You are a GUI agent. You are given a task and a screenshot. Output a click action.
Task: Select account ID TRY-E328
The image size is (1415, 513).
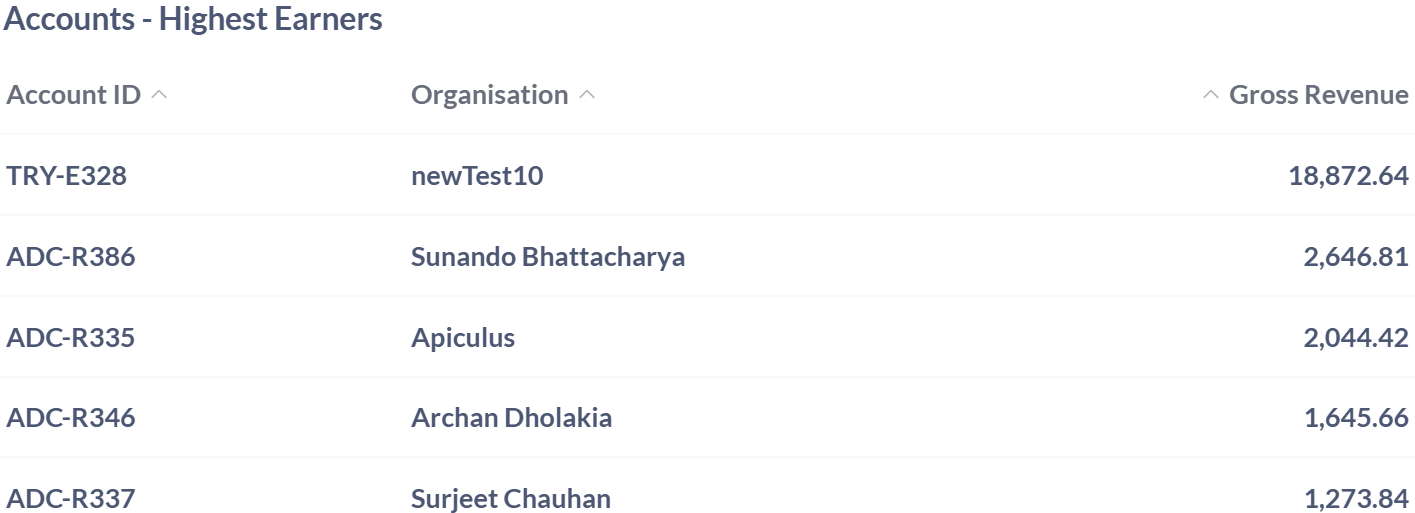pyautogui.click(x=67, y=176)
